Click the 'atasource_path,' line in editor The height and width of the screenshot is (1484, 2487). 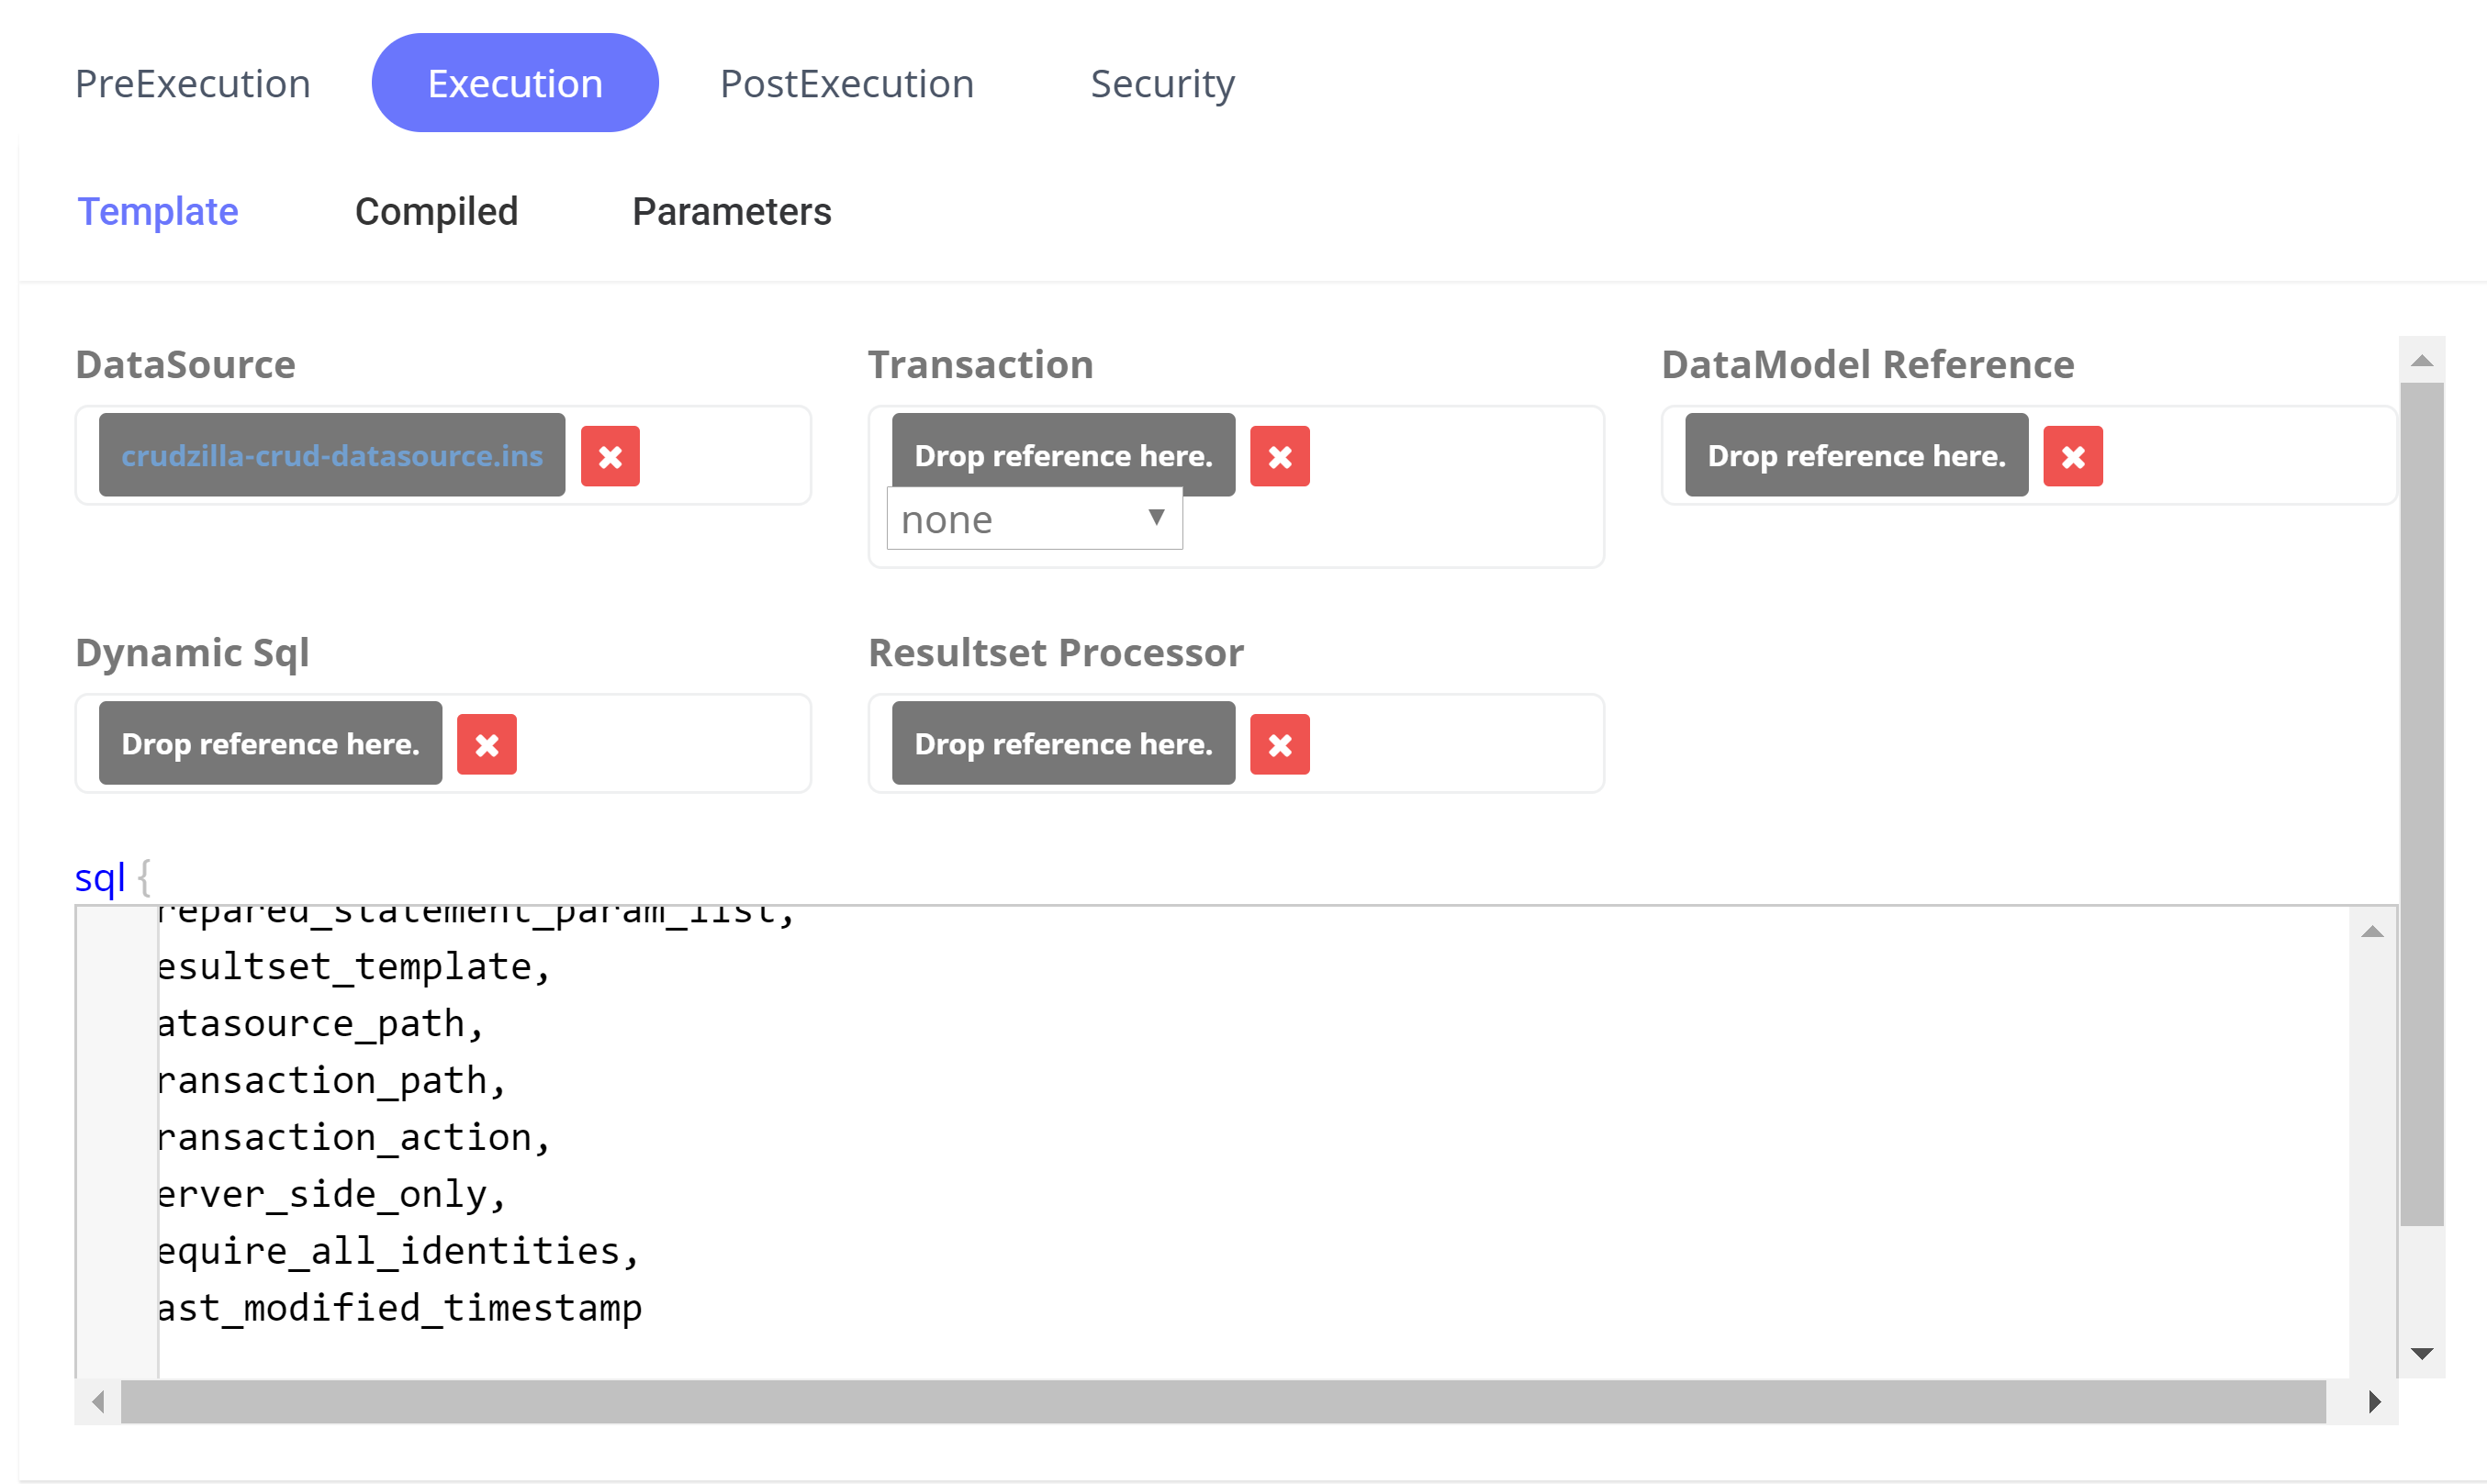(x=321, y=1024)
